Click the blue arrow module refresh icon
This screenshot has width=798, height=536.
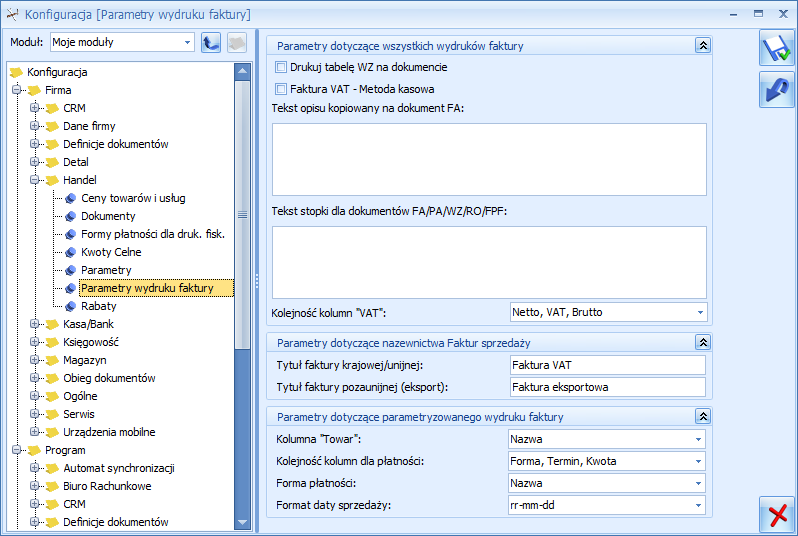tap(211, 42)
